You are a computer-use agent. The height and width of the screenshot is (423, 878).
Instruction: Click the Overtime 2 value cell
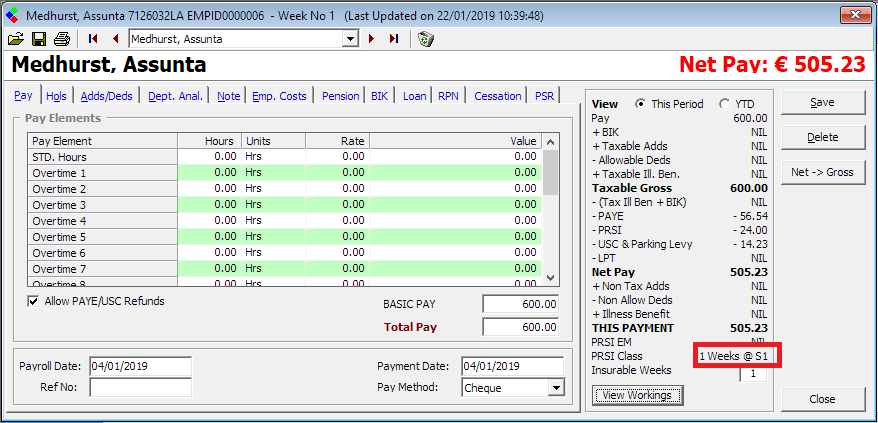(456, 189)
